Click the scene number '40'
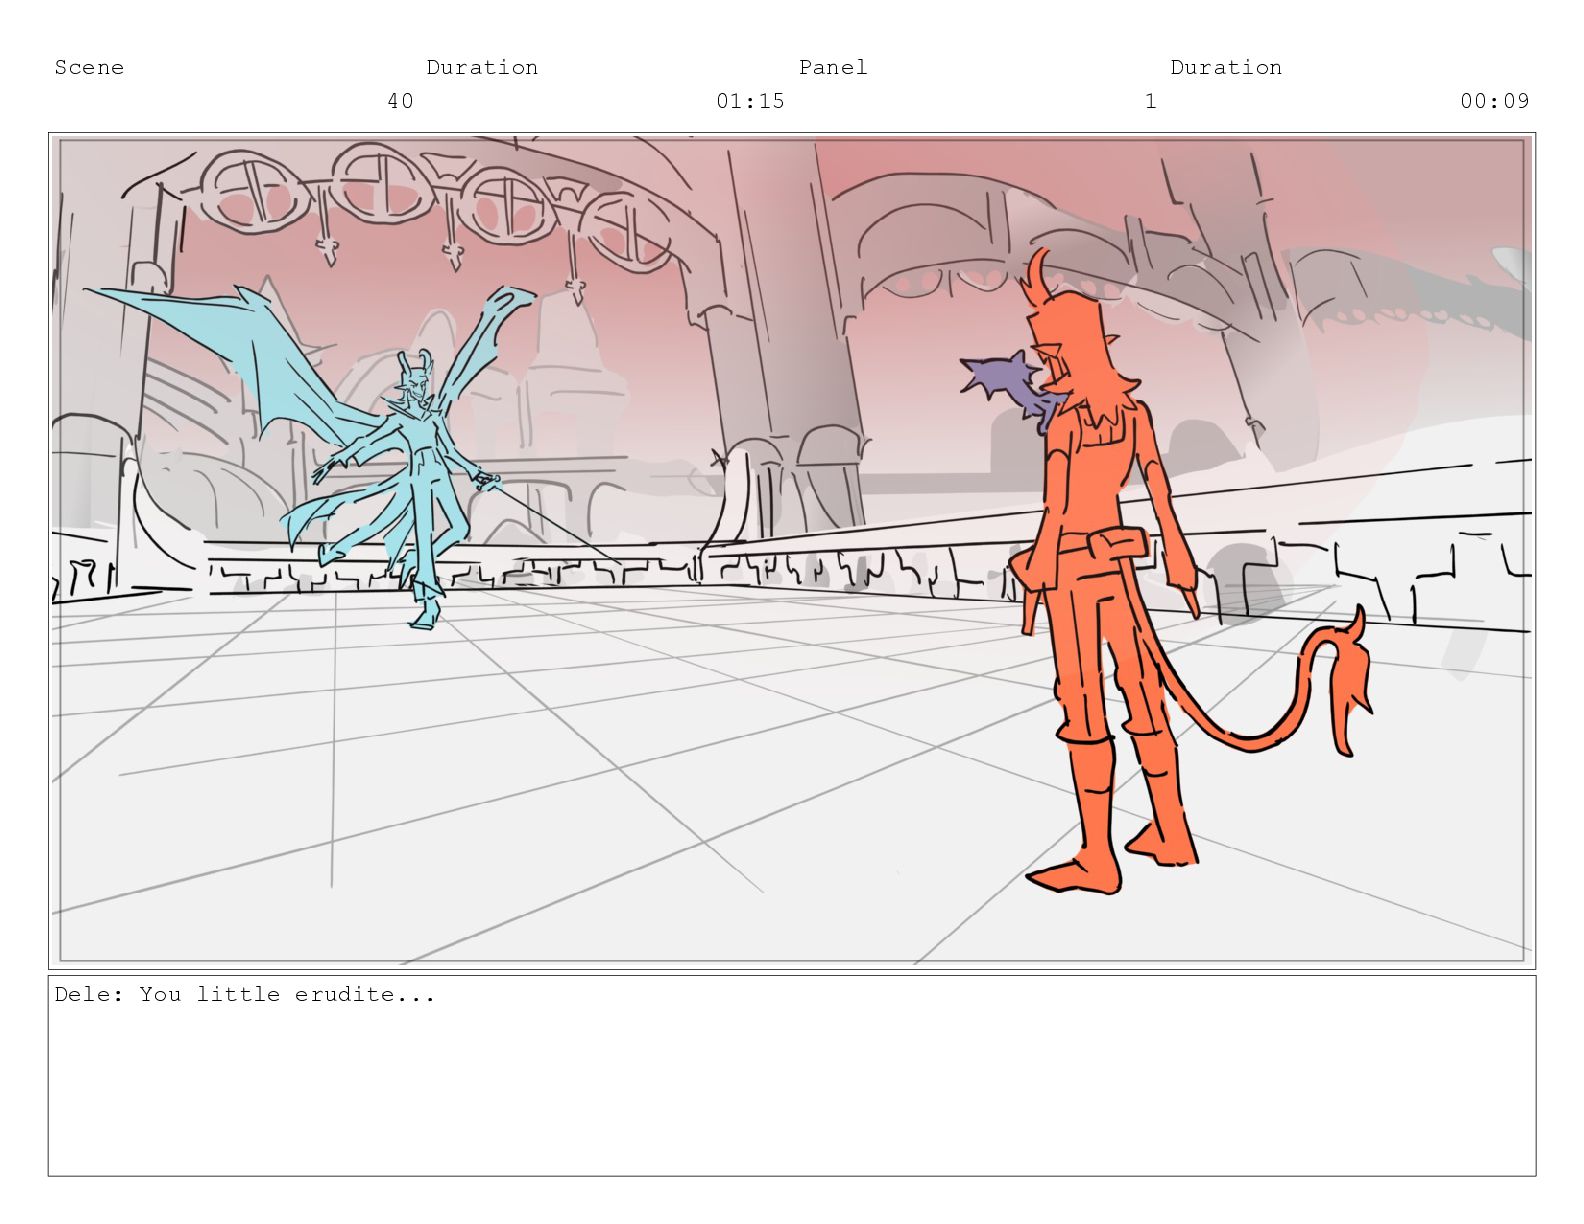 (x=400, y=101)
